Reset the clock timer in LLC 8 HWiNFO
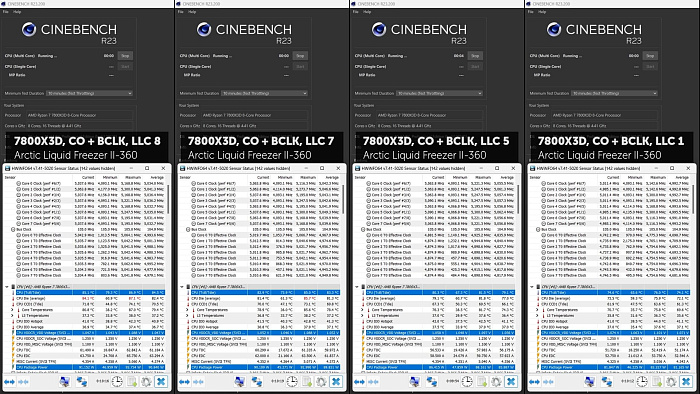 pyautogui.click(x=117, y=382)
